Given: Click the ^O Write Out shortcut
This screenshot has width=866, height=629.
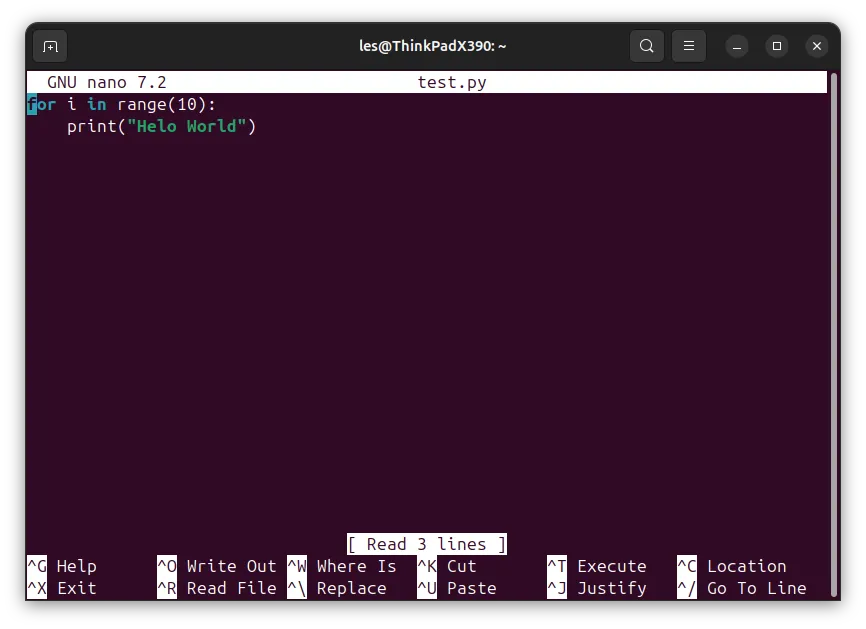Looking at the screenshot, I should (216, 566).
